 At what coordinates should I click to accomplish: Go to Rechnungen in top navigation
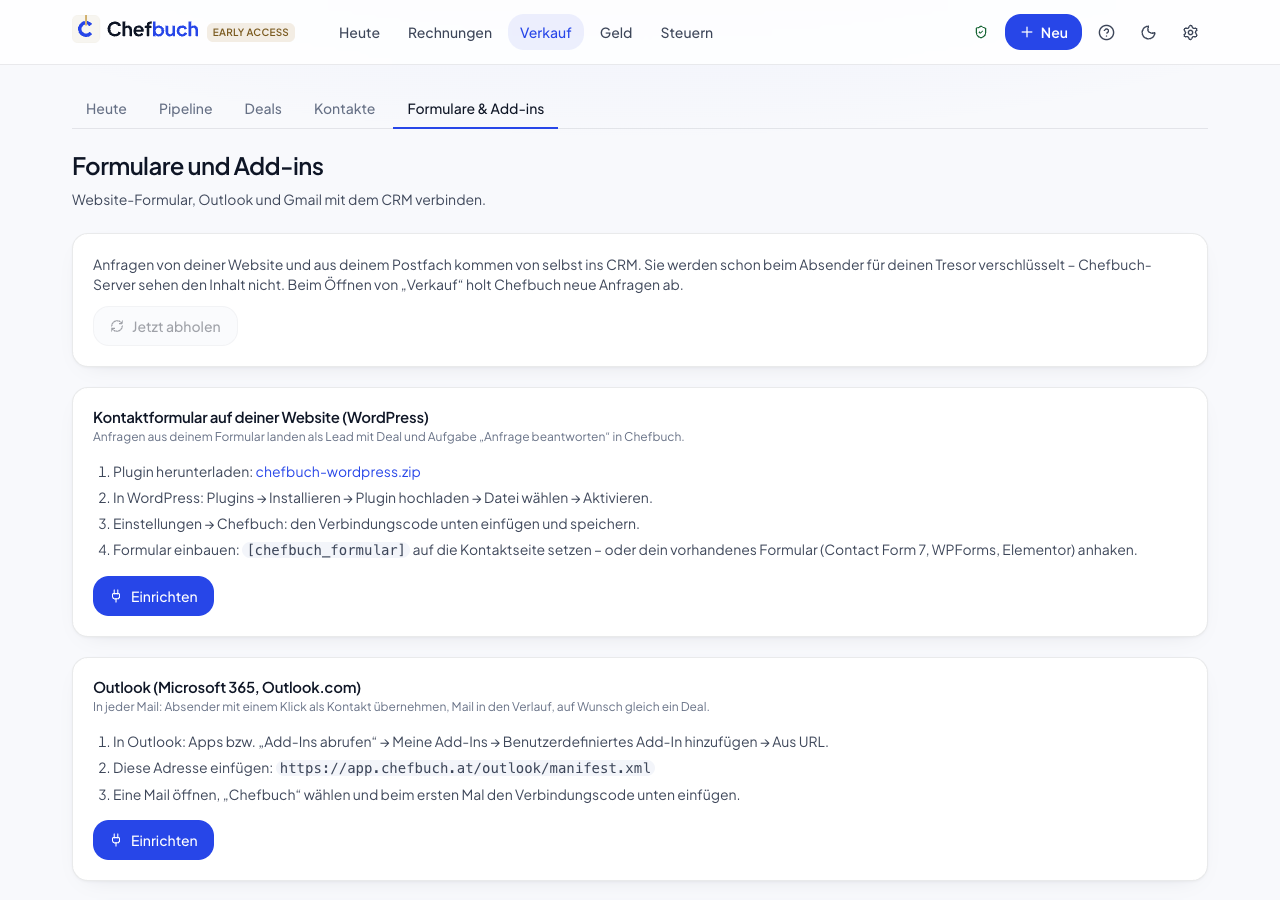(x=450, y=32)
